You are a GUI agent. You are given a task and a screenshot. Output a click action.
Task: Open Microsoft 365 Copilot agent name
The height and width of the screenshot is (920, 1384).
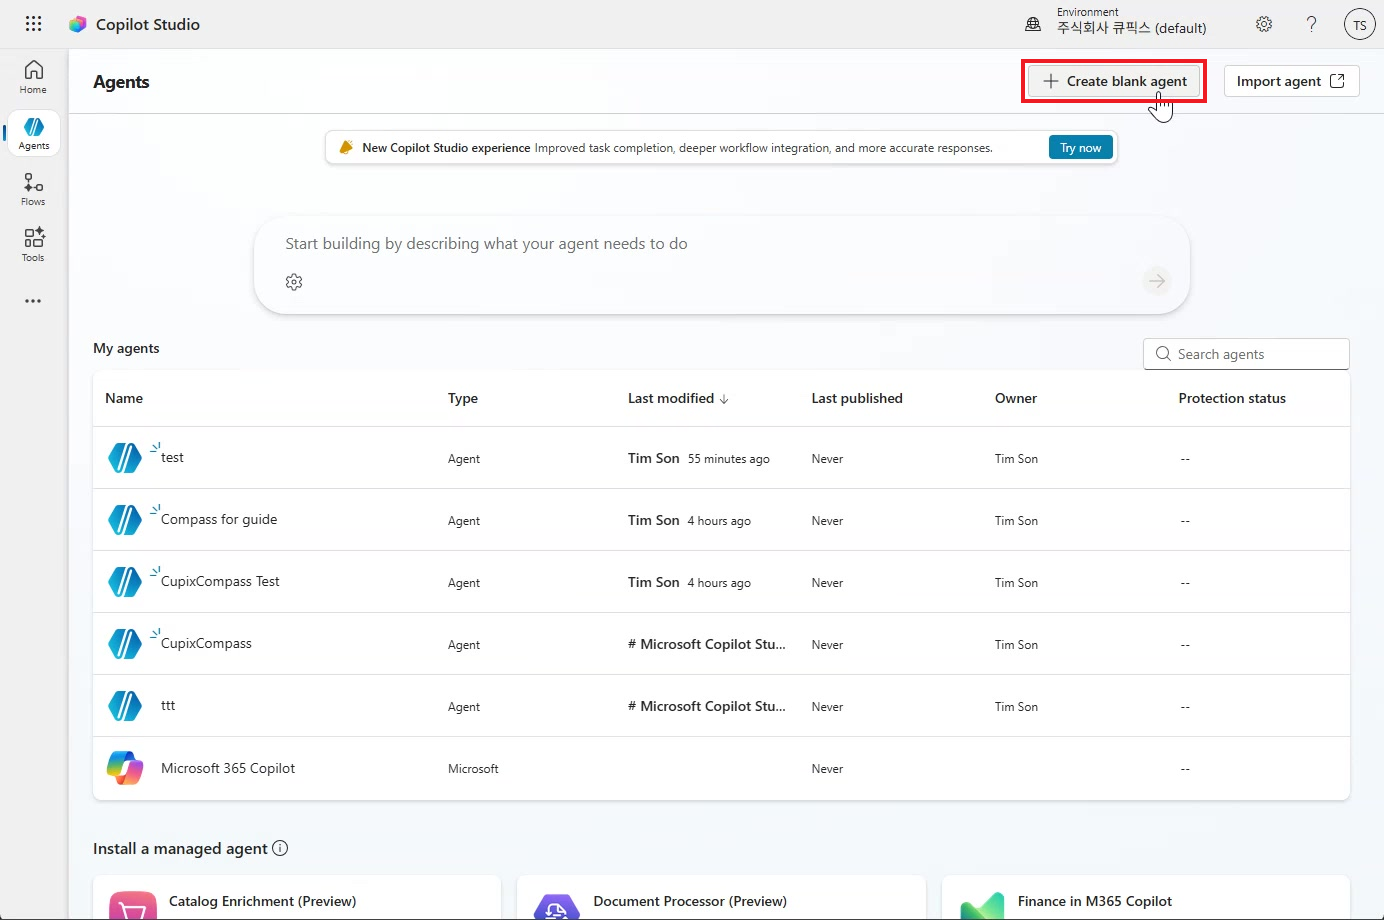pos(228,768)
